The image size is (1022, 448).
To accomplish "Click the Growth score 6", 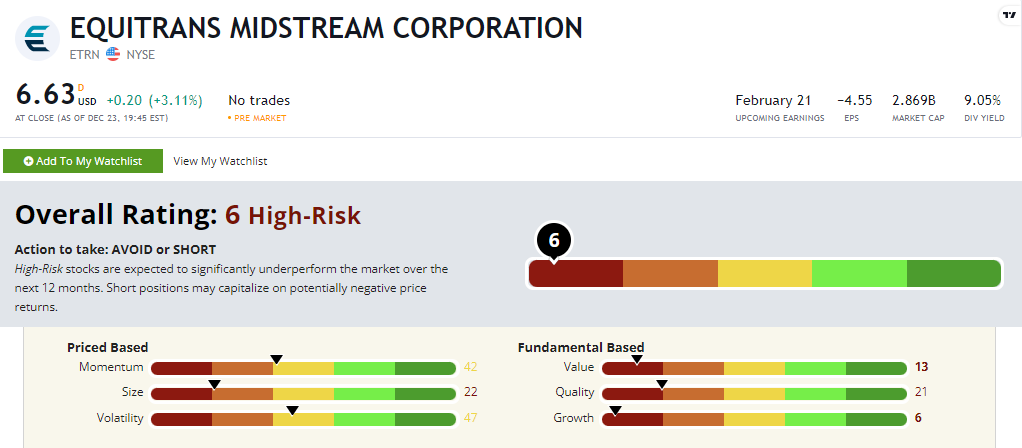I will [918, 418].
